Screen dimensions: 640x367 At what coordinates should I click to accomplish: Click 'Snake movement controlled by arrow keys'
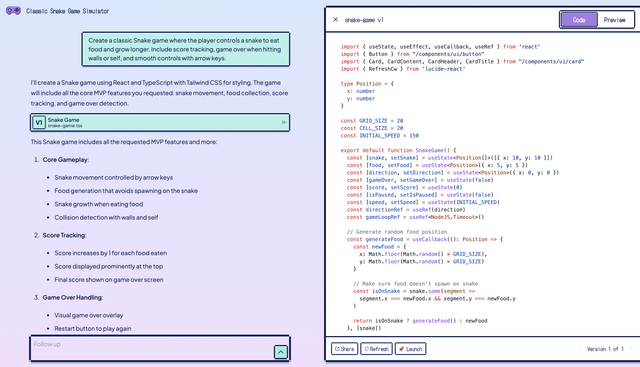[113, 178]
